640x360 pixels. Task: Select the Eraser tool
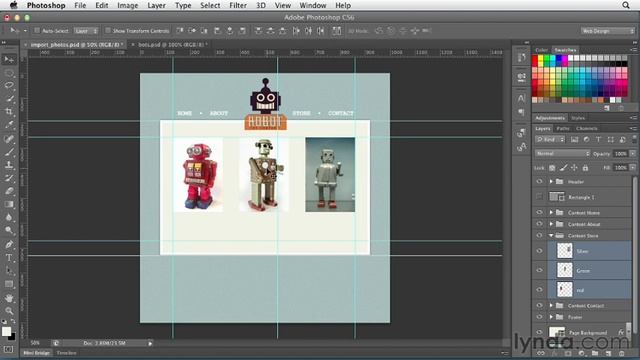[x=9, y=191]
